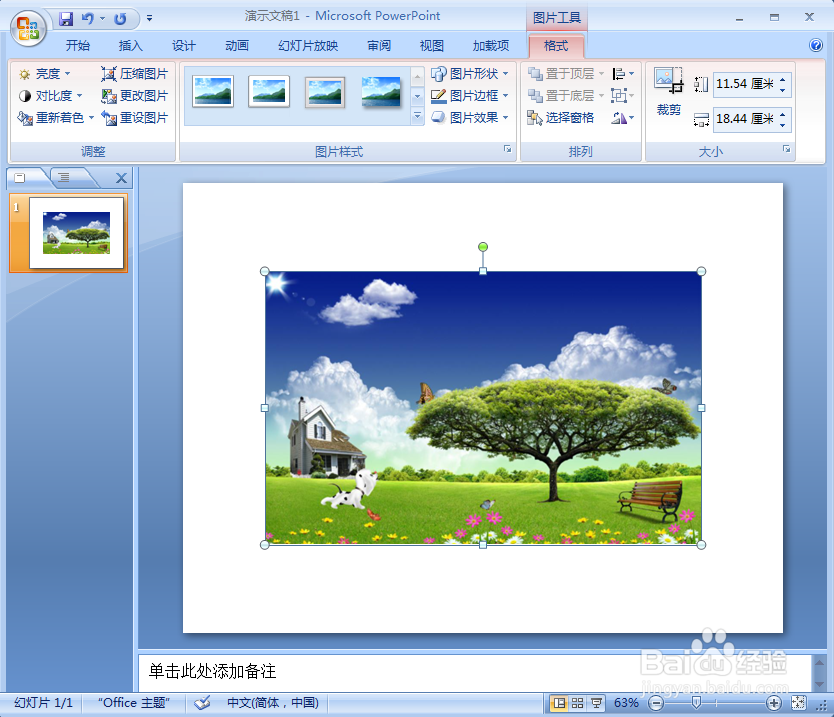Open the 对比度 contrast dropdown
The image size is (834, 717).
click(50, 96)
